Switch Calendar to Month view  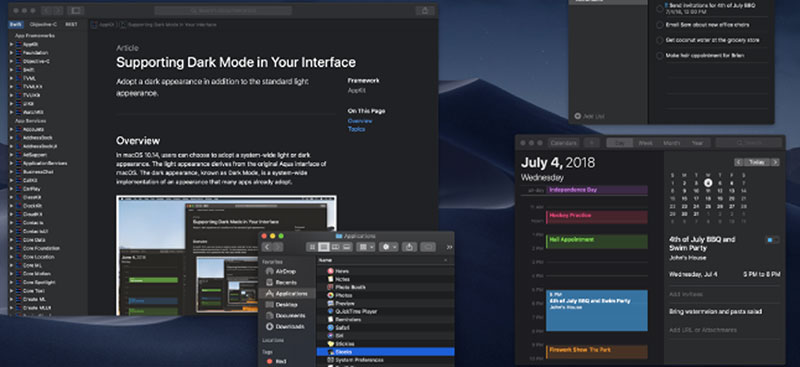point(671,143)
